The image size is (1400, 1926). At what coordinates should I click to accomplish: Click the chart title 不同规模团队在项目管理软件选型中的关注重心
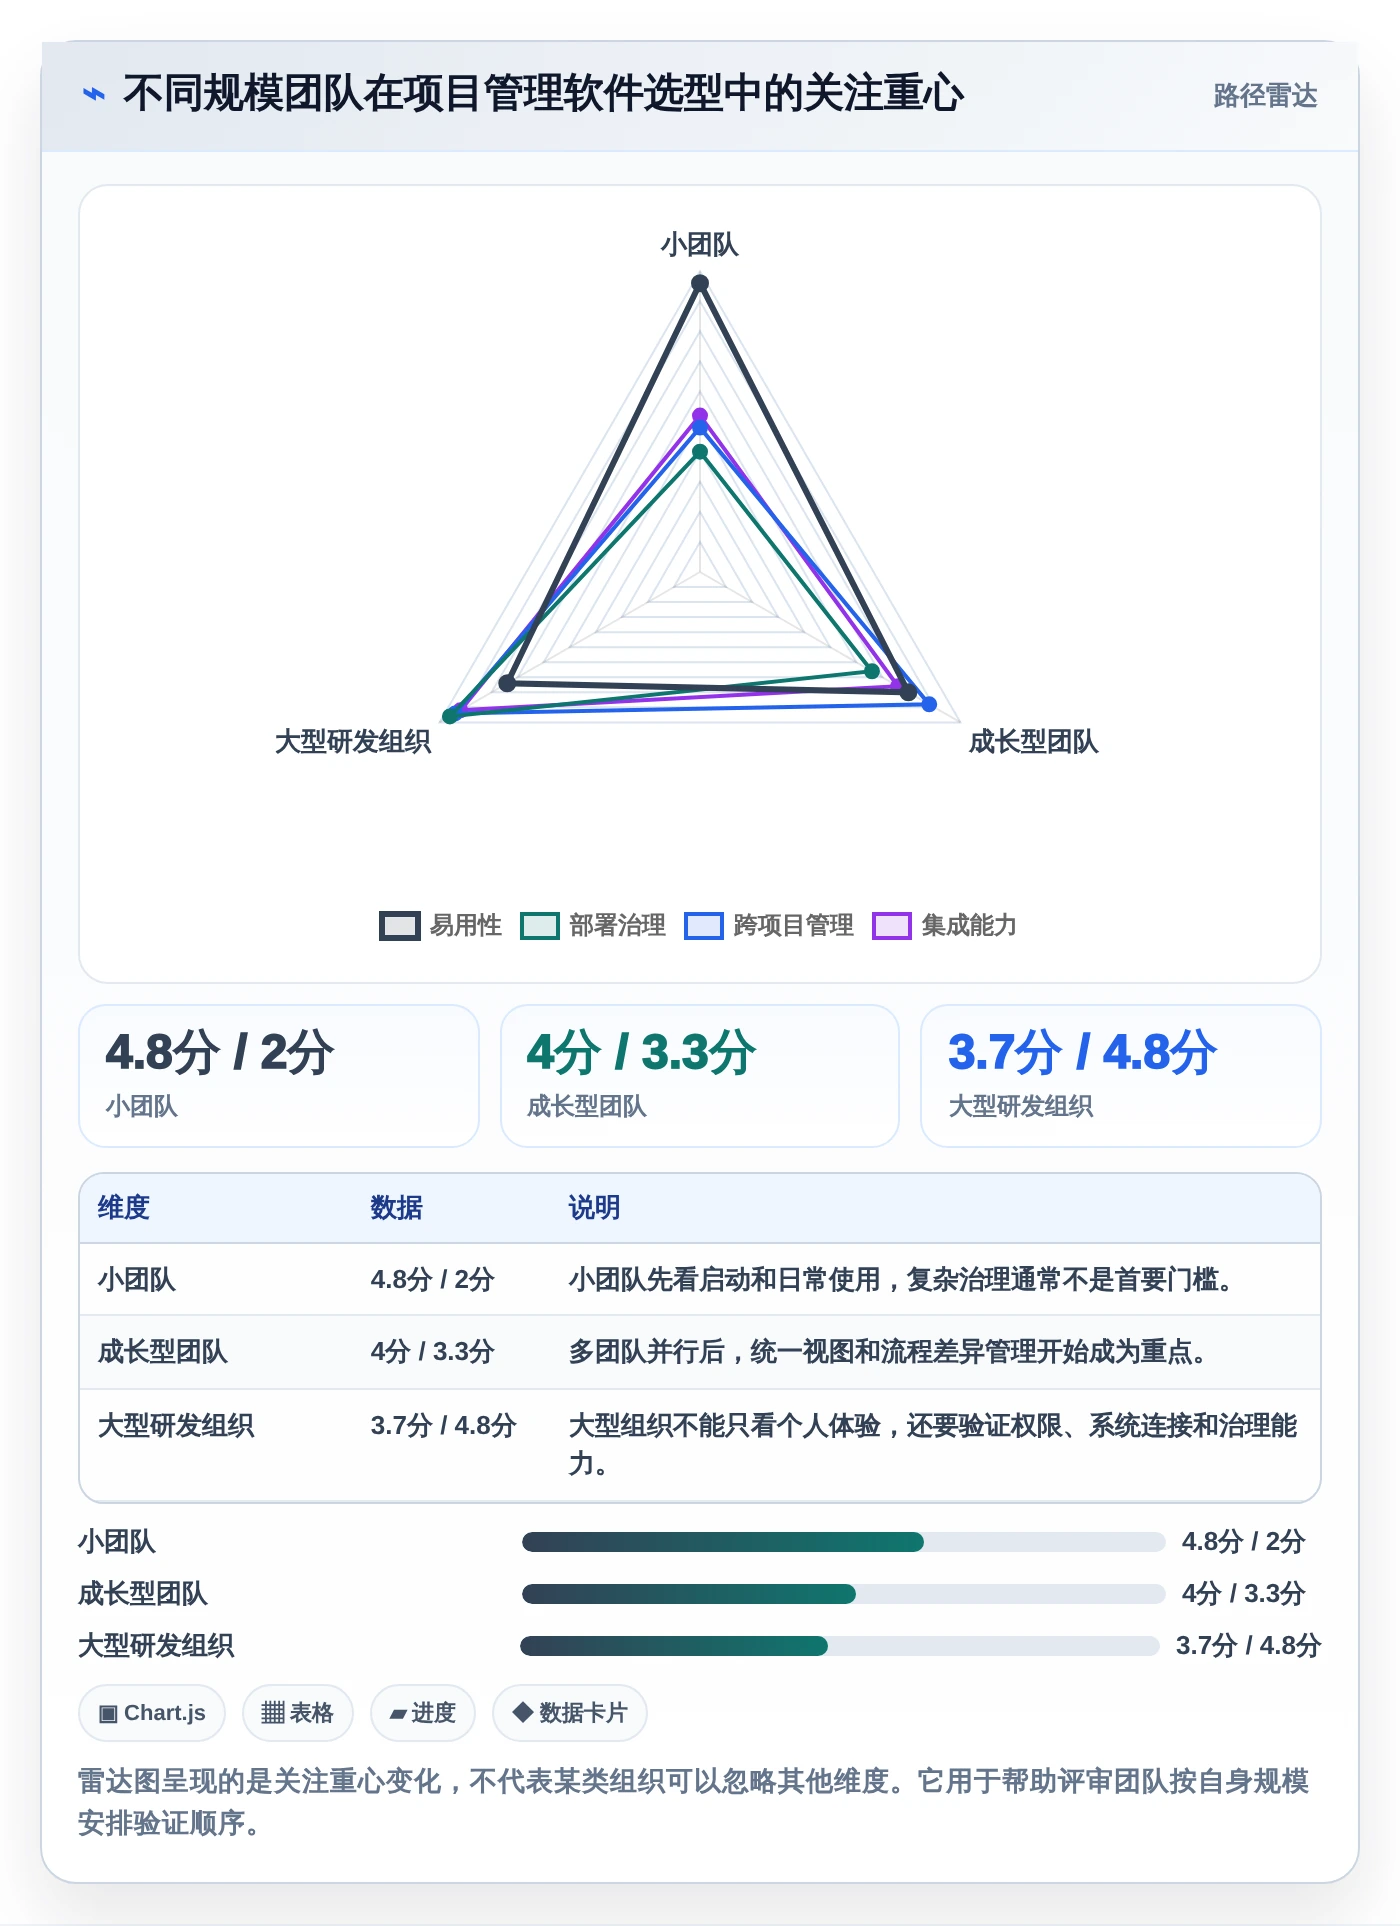click(x=543, y=93)
